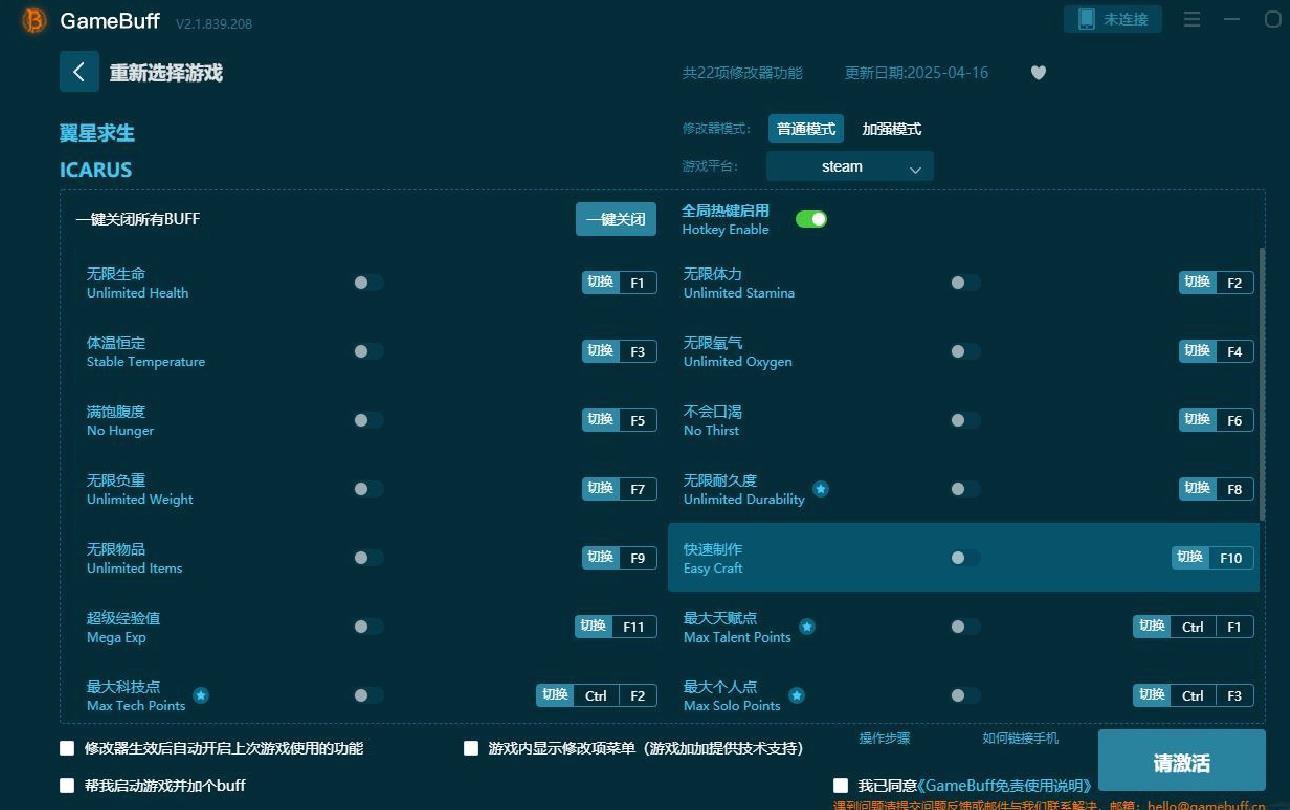Click the ICARUS game title

pos(96,170)
